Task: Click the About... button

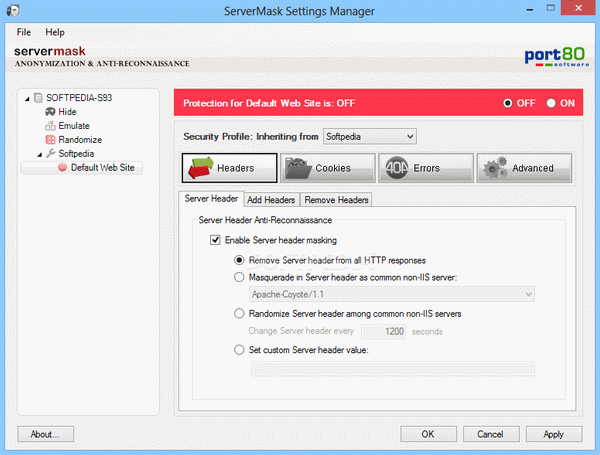Action: (x=45, y=434)
